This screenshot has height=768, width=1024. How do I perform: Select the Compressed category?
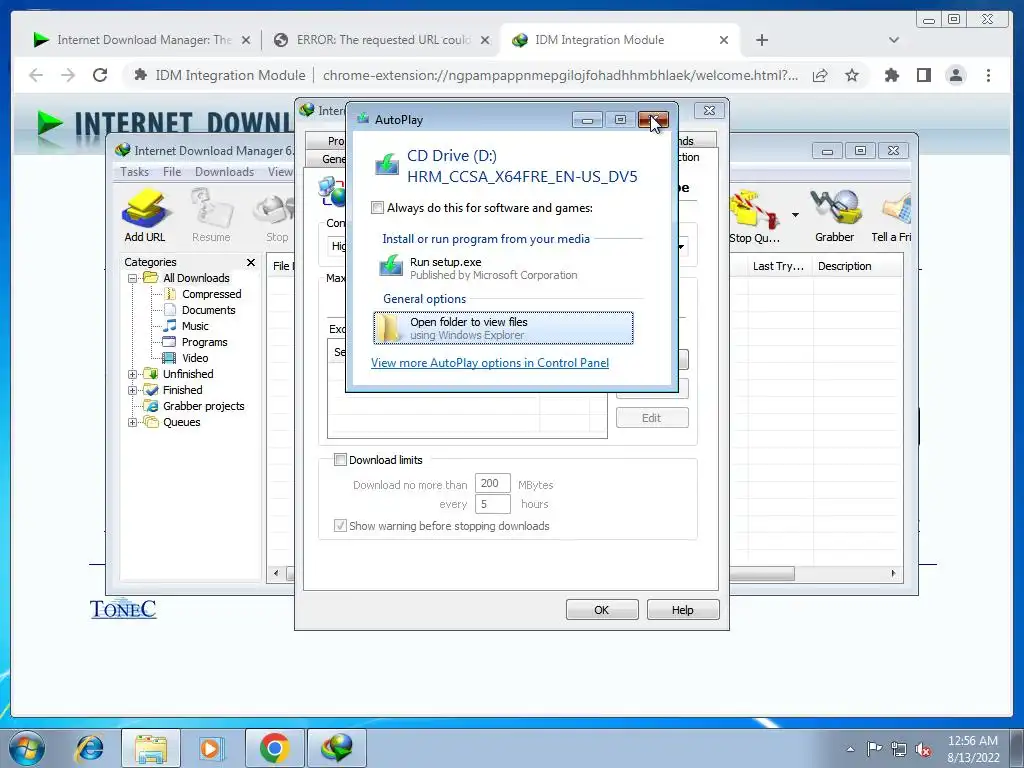(212, 294)
